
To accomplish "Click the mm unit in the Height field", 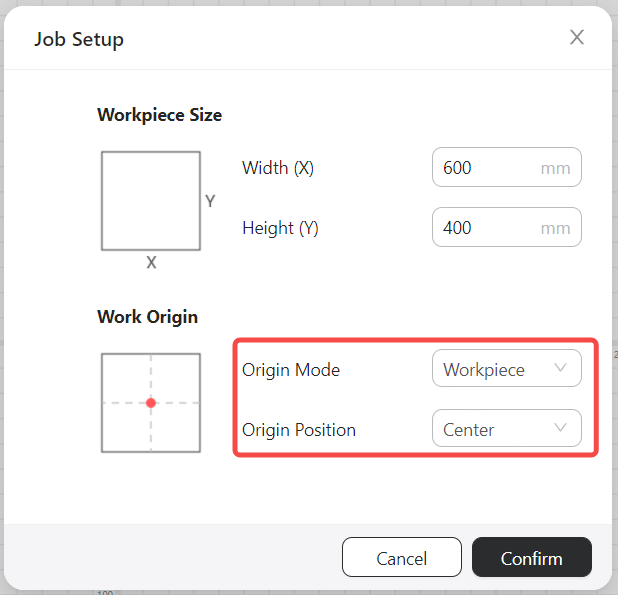I will (x=555, y=229).
